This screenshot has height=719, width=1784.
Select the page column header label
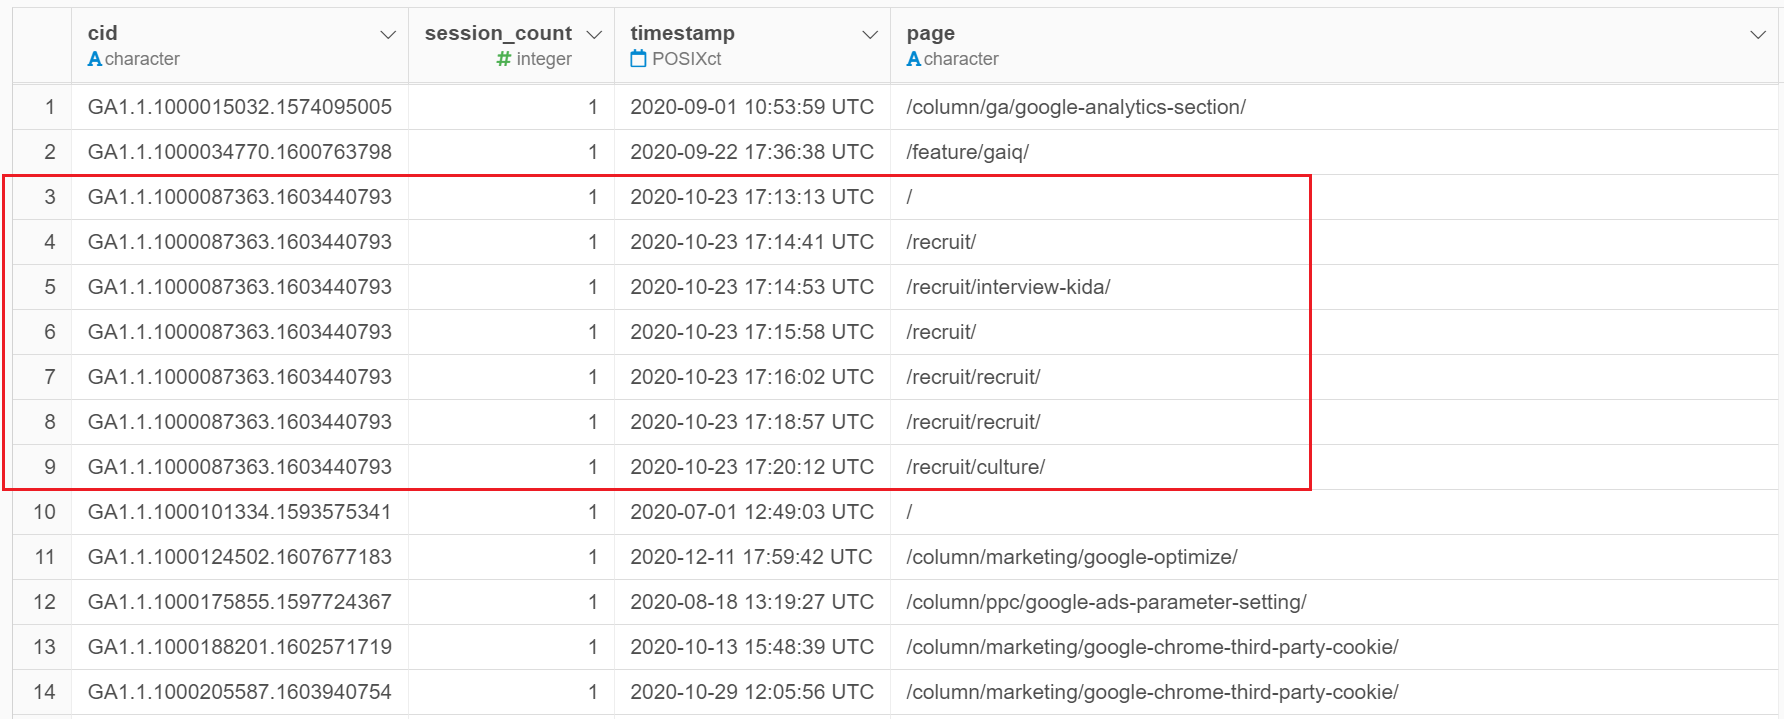coord(930,34)
